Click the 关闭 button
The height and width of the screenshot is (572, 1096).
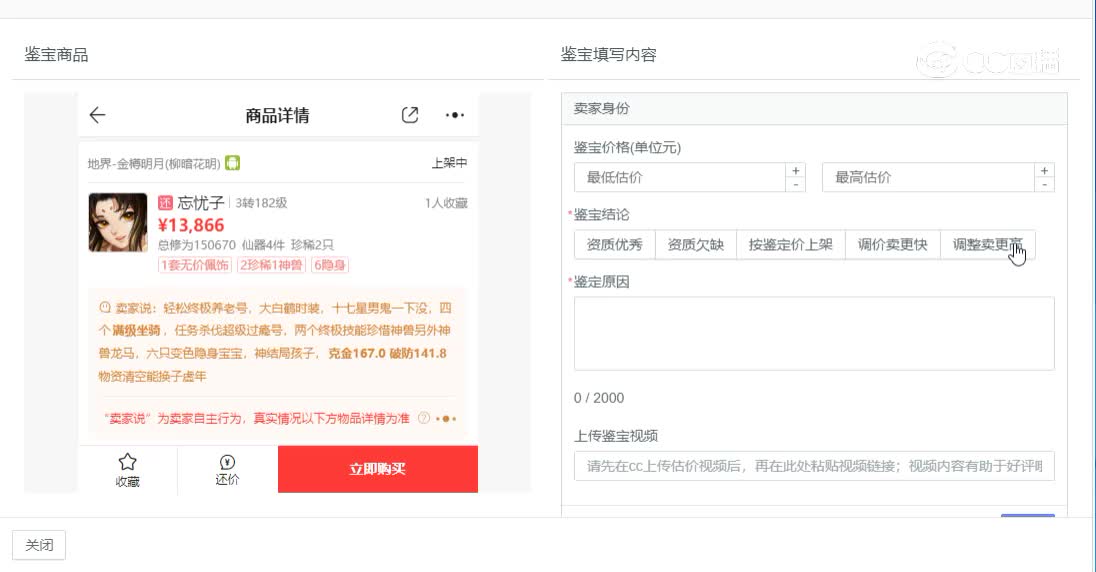pos(39,545)
